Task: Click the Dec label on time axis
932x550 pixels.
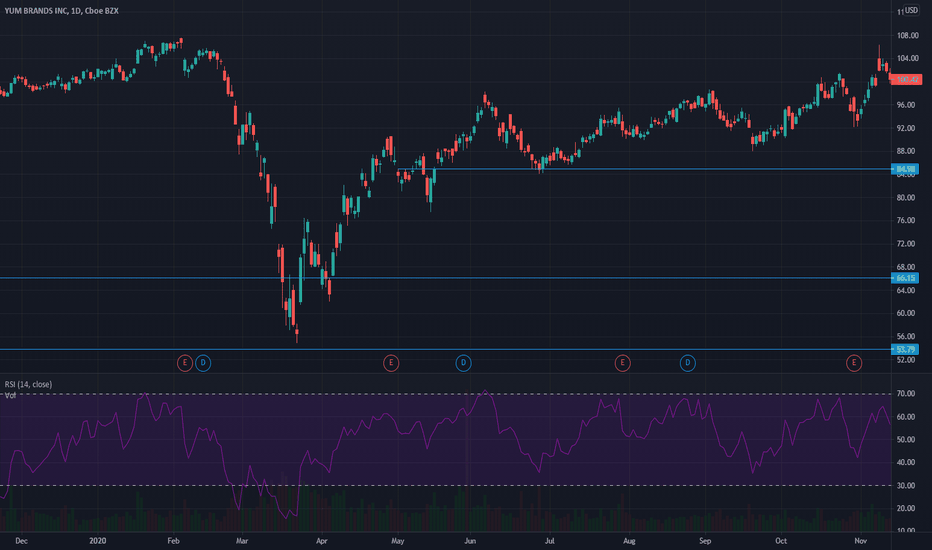Action: pos(21,541)
